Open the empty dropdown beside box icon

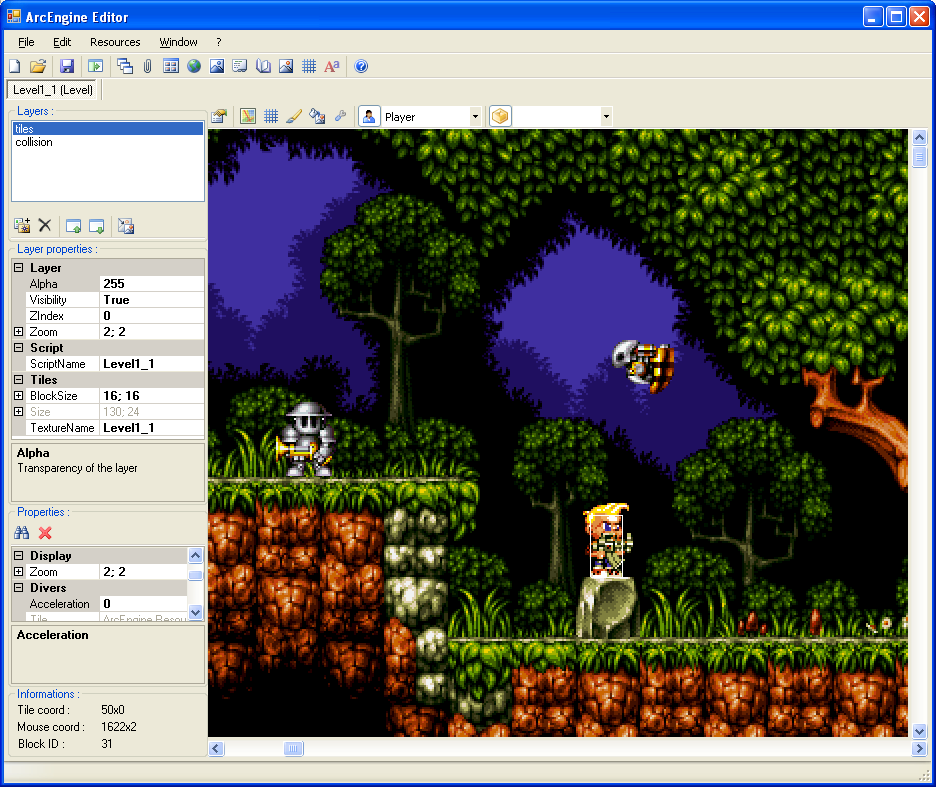tap(606, 116)
